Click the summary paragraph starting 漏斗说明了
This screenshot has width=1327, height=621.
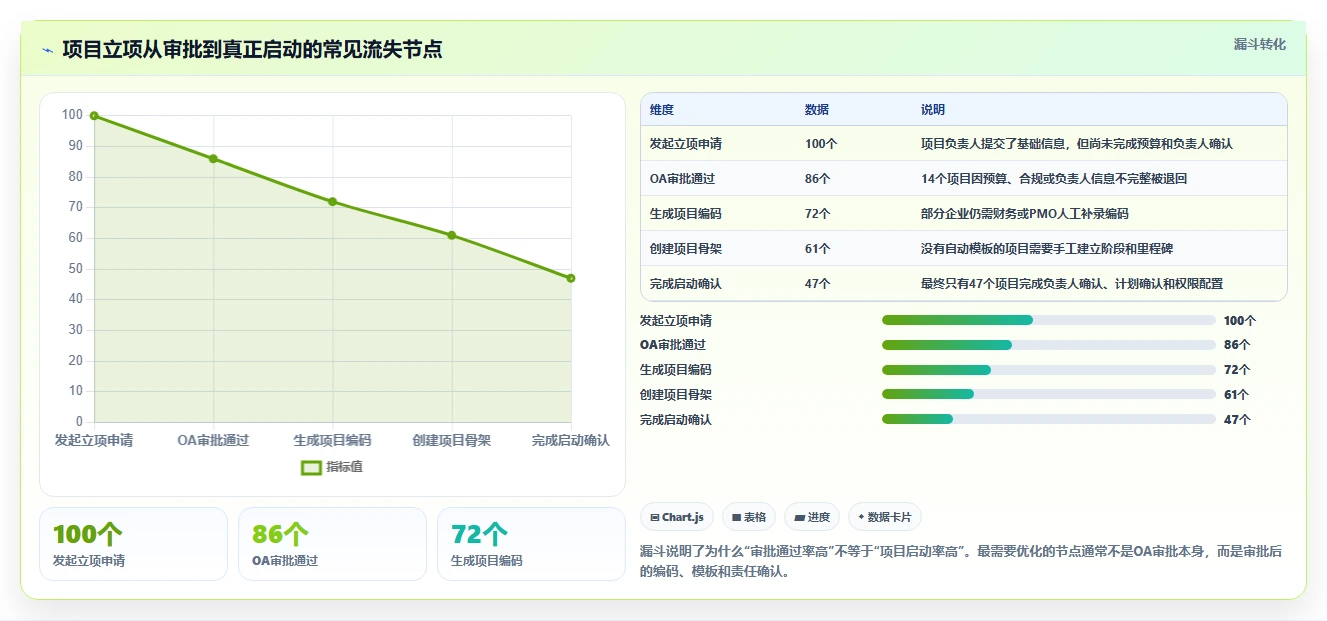coord(960,562)
